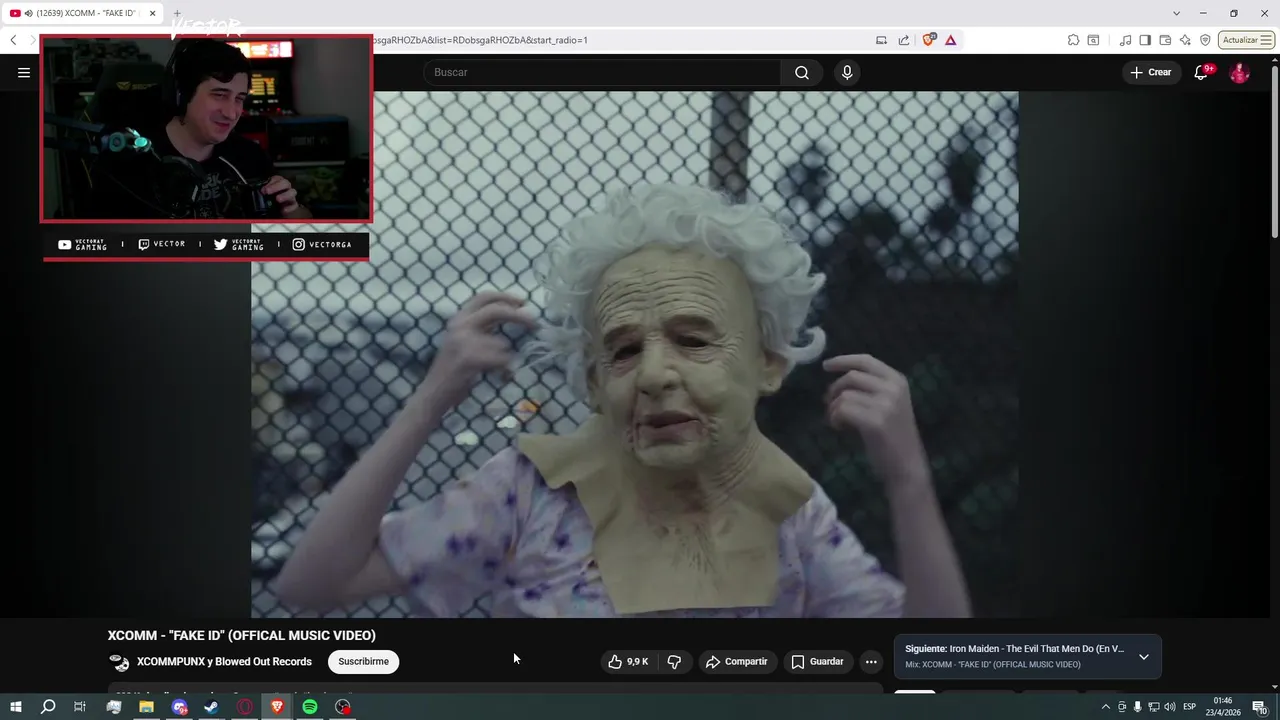Image resolution: width=1280 pixels, height=720 pixels.
Task: Click the share page icon in address bar
Action: click(x=904, y=40)
